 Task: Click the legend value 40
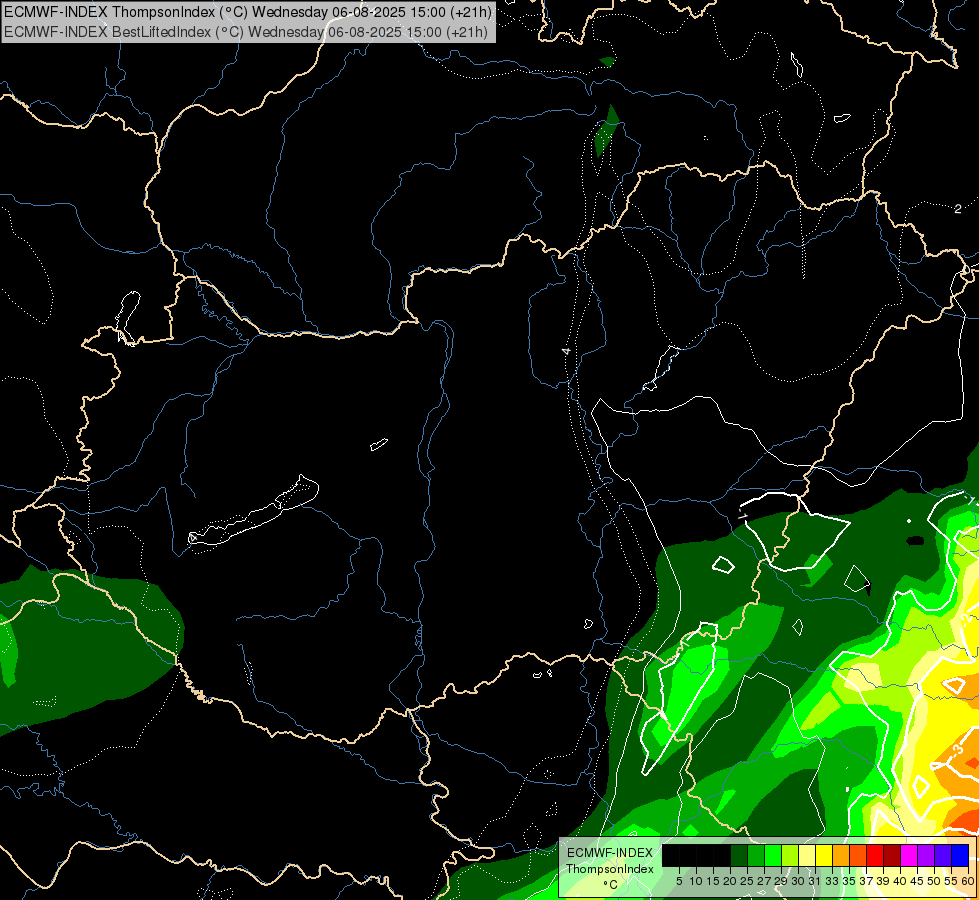tap(900, 881)
